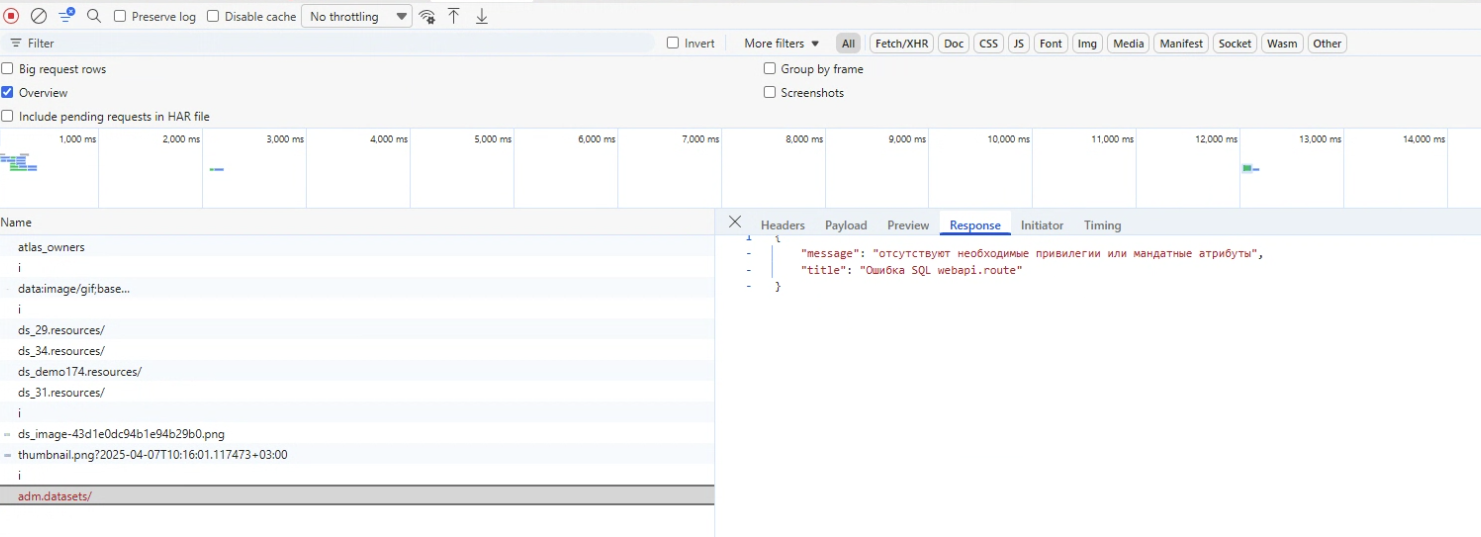The height and width of the screenshot is (537, 1481).
Task: Open the Timing tab
Action: pos(1102,225)
